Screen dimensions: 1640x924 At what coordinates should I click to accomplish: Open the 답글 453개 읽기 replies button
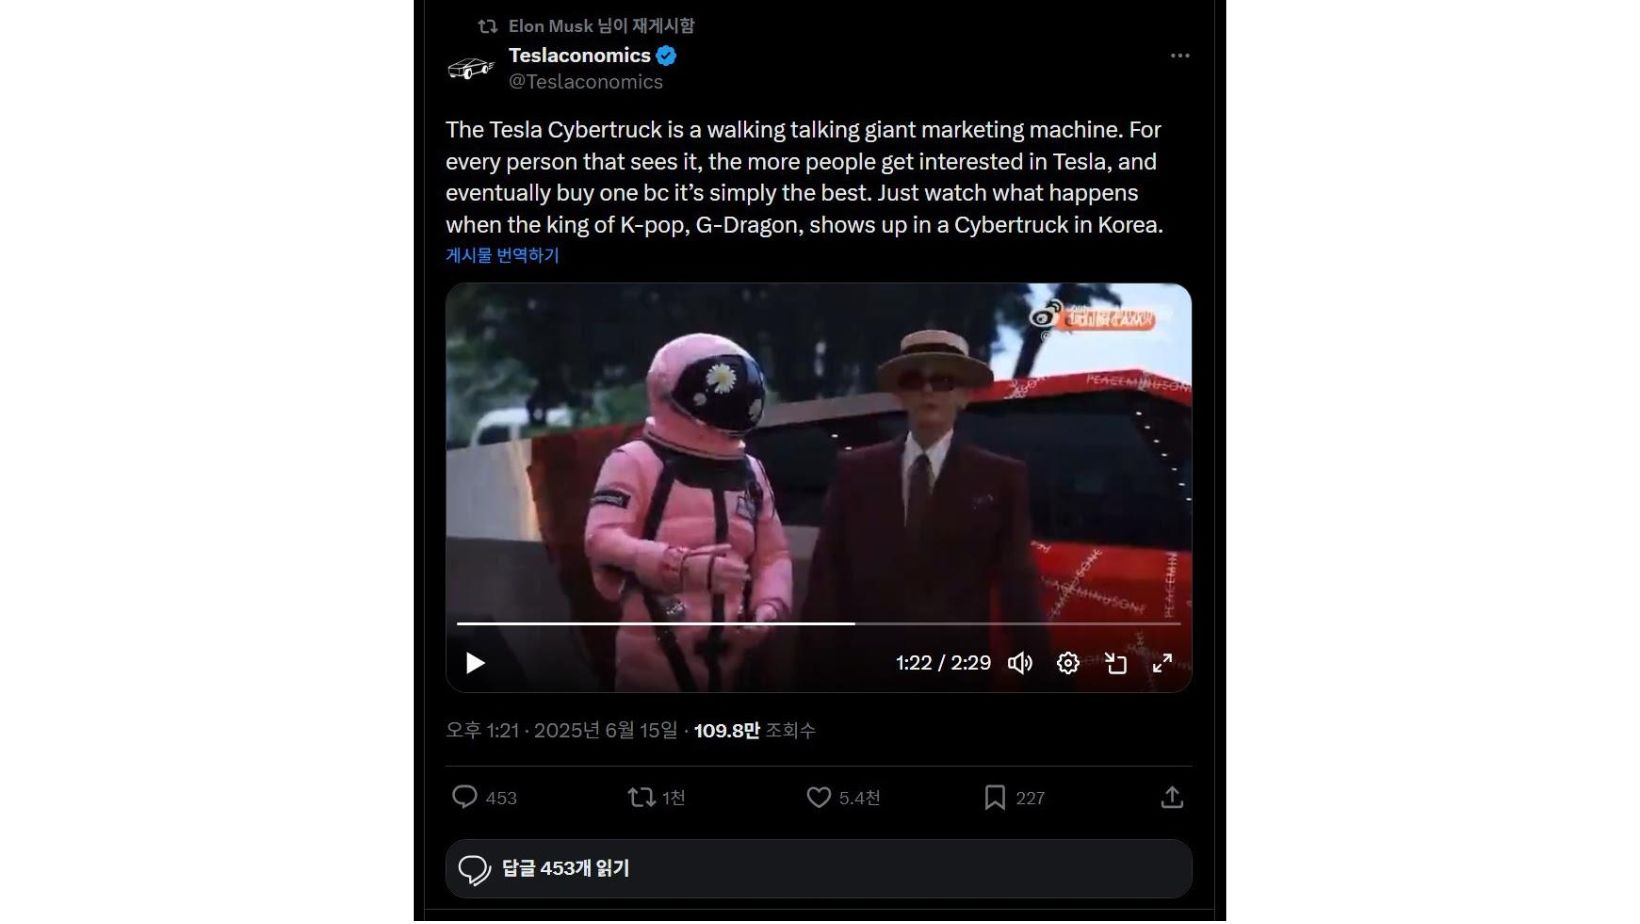[x=819, y=868]
